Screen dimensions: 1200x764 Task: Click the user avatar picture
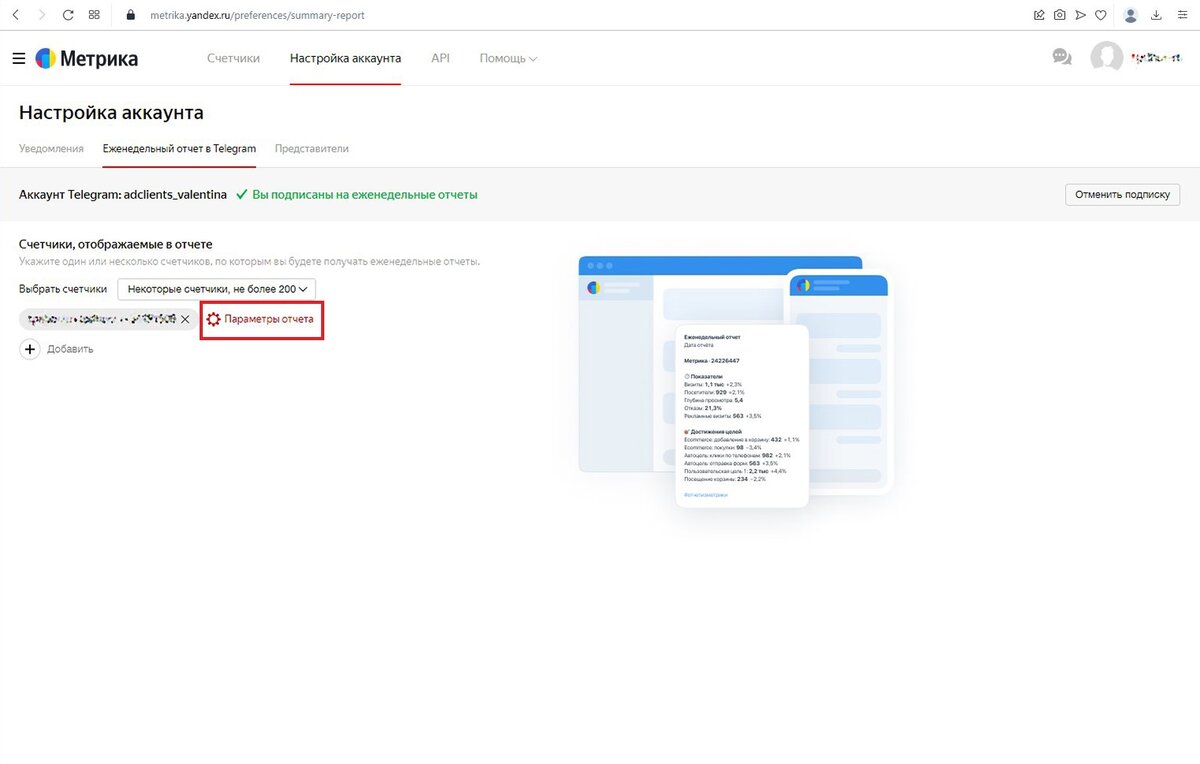(1107, 57)
